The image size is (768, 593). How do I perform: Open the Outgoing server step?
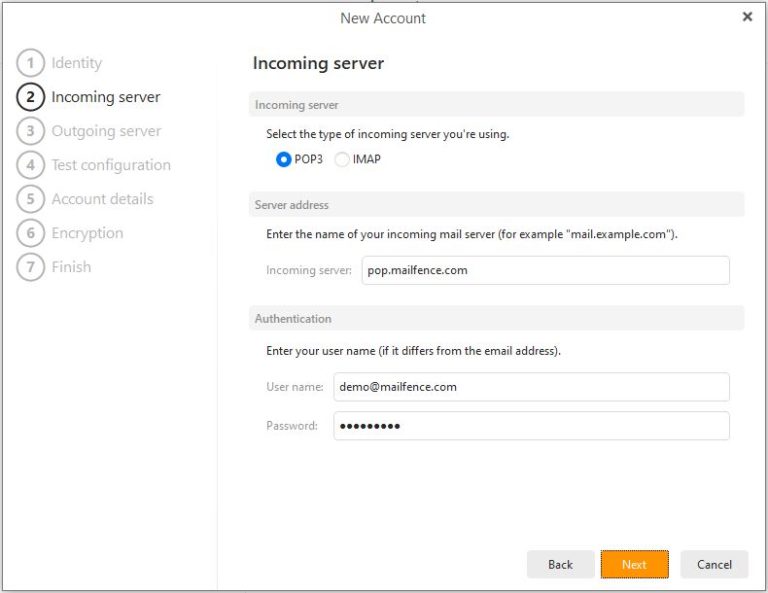point(106,131)
